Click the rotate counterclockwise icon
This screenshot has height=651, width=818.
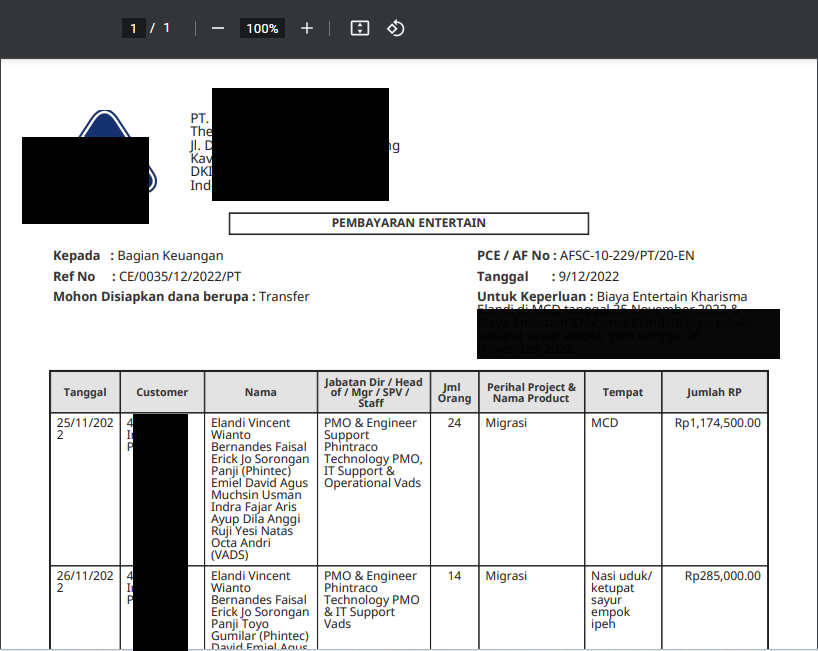coord(395,28)
